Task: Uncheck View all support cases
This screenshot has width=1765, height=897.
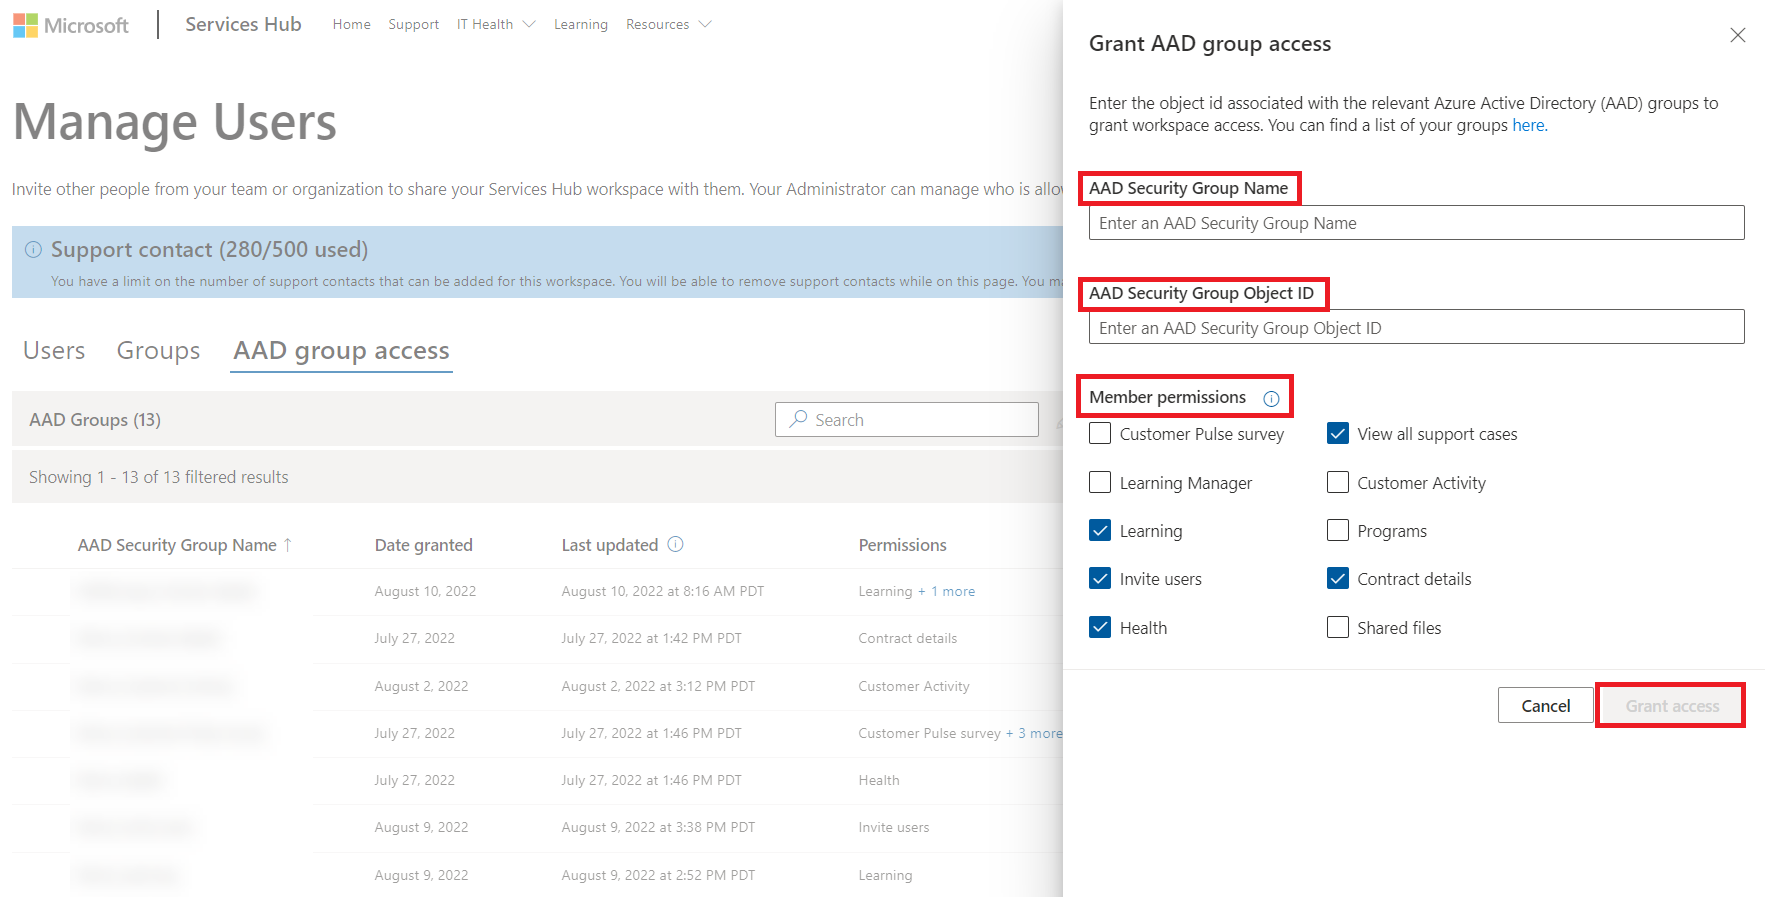Action: 1338,433
